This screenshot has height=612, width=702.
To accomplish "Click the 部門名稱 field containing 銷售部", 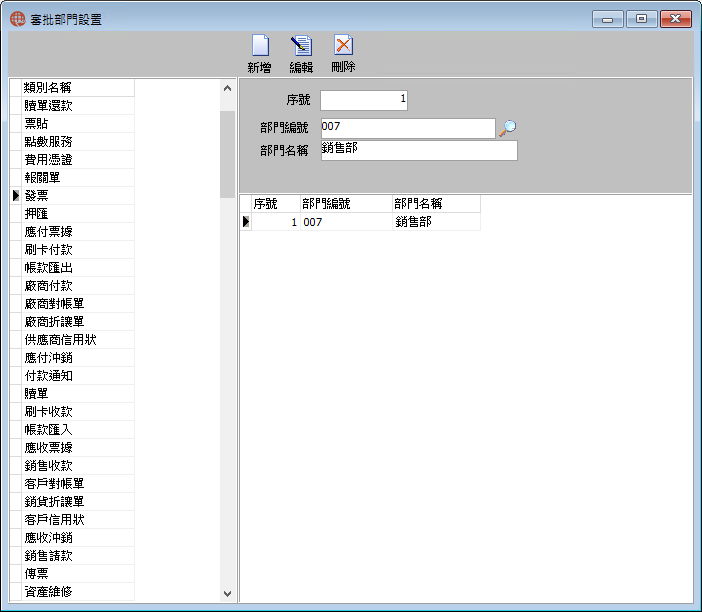I will click(x=419, y=150).
